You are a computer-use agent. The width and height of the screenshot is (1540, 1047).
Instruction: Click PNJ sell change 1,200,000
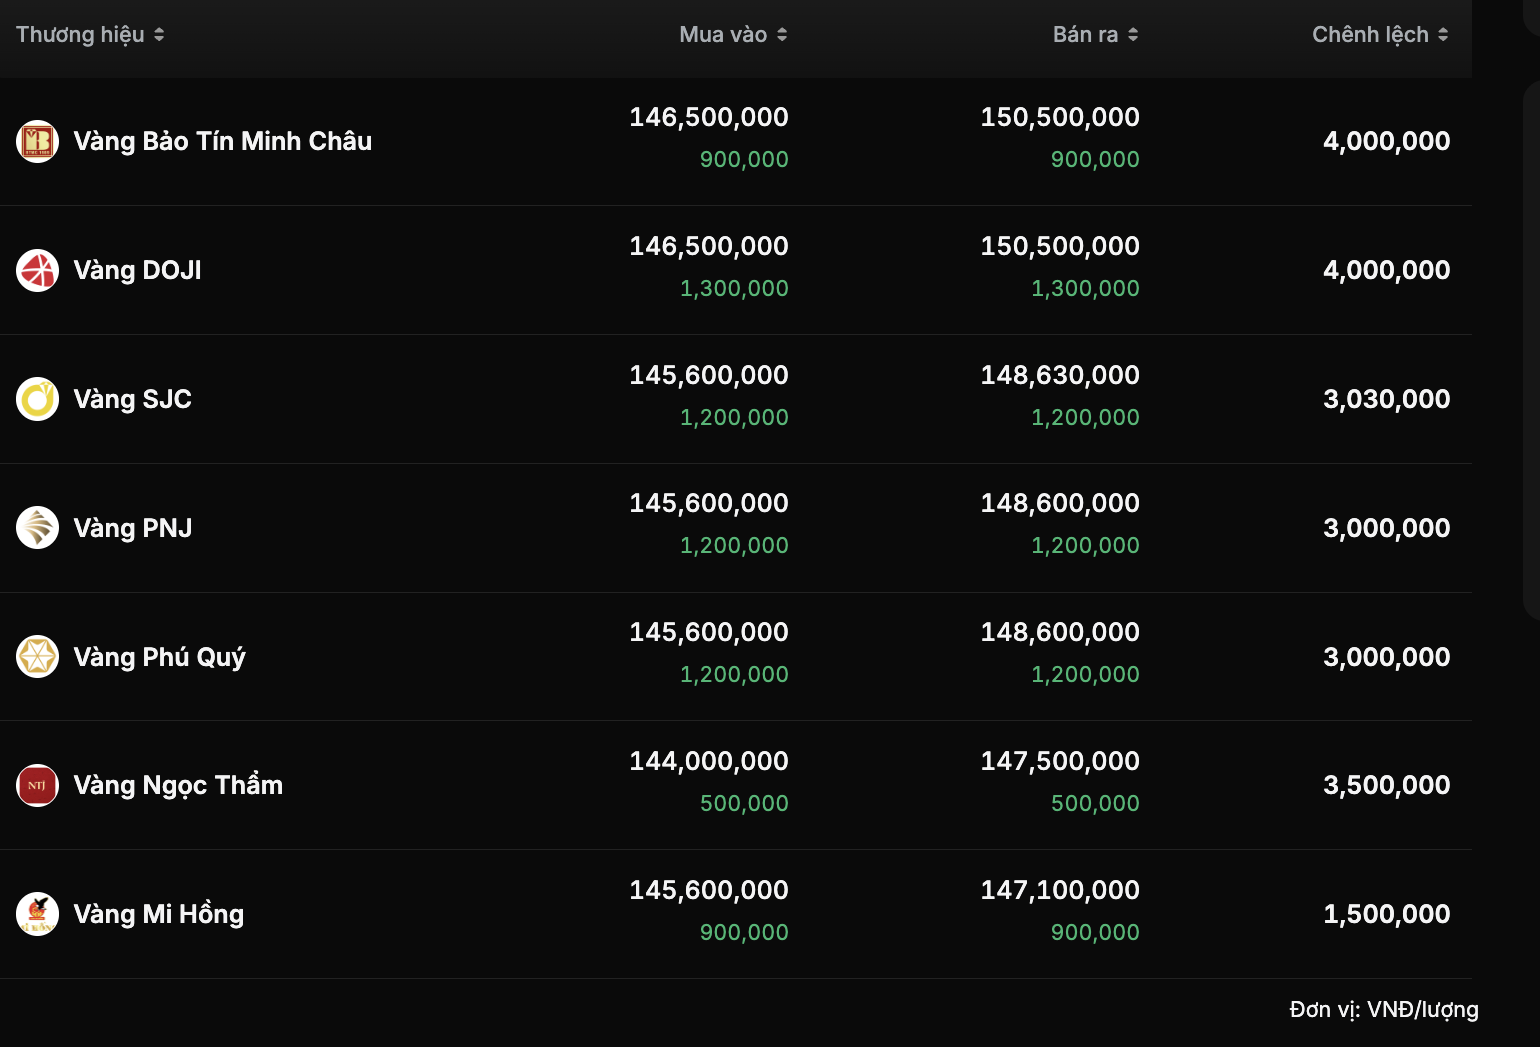[x=1085, y=545]
